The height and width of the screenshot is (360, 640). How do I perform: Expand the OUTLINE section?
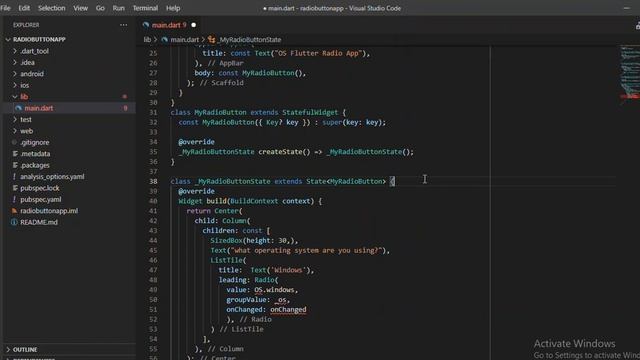click(x=25, y=350)
